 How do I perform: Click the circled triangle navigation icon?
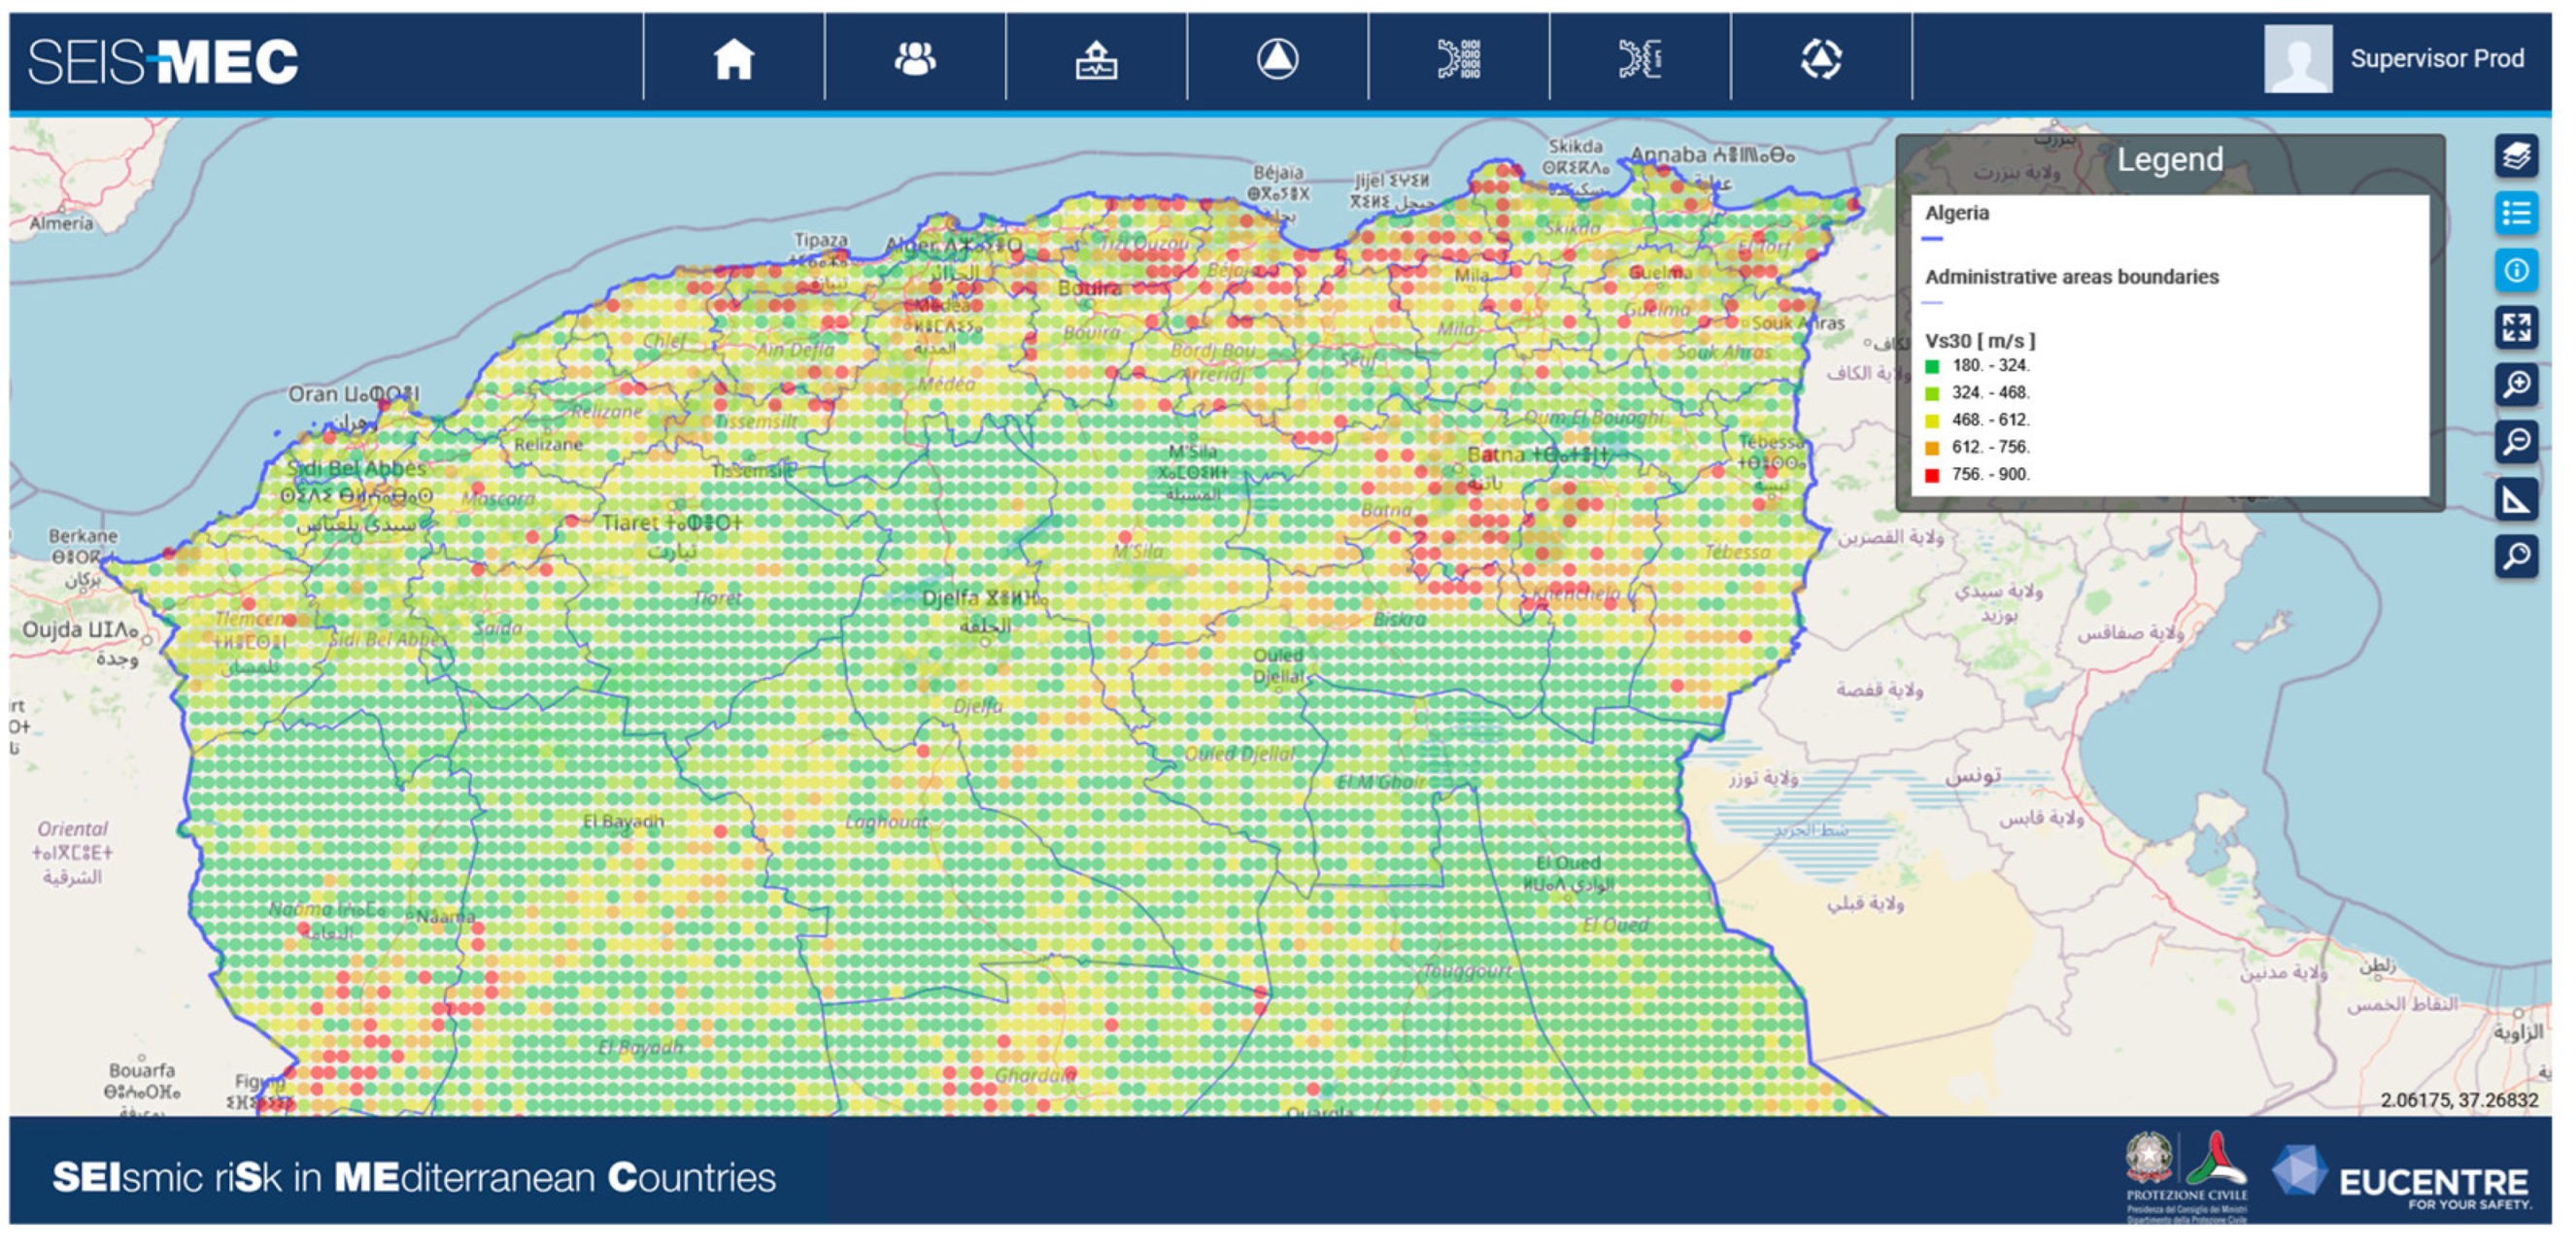click(x=1277, y=59)
